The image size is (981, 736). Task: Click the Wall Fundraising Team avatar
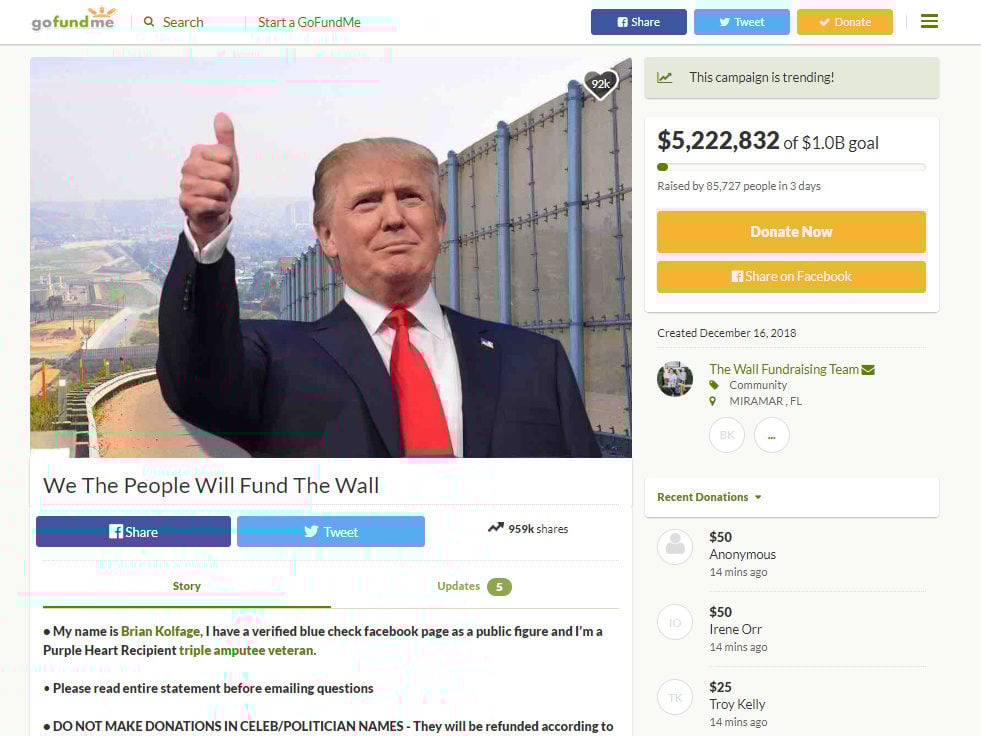click(x=675, y=379)
